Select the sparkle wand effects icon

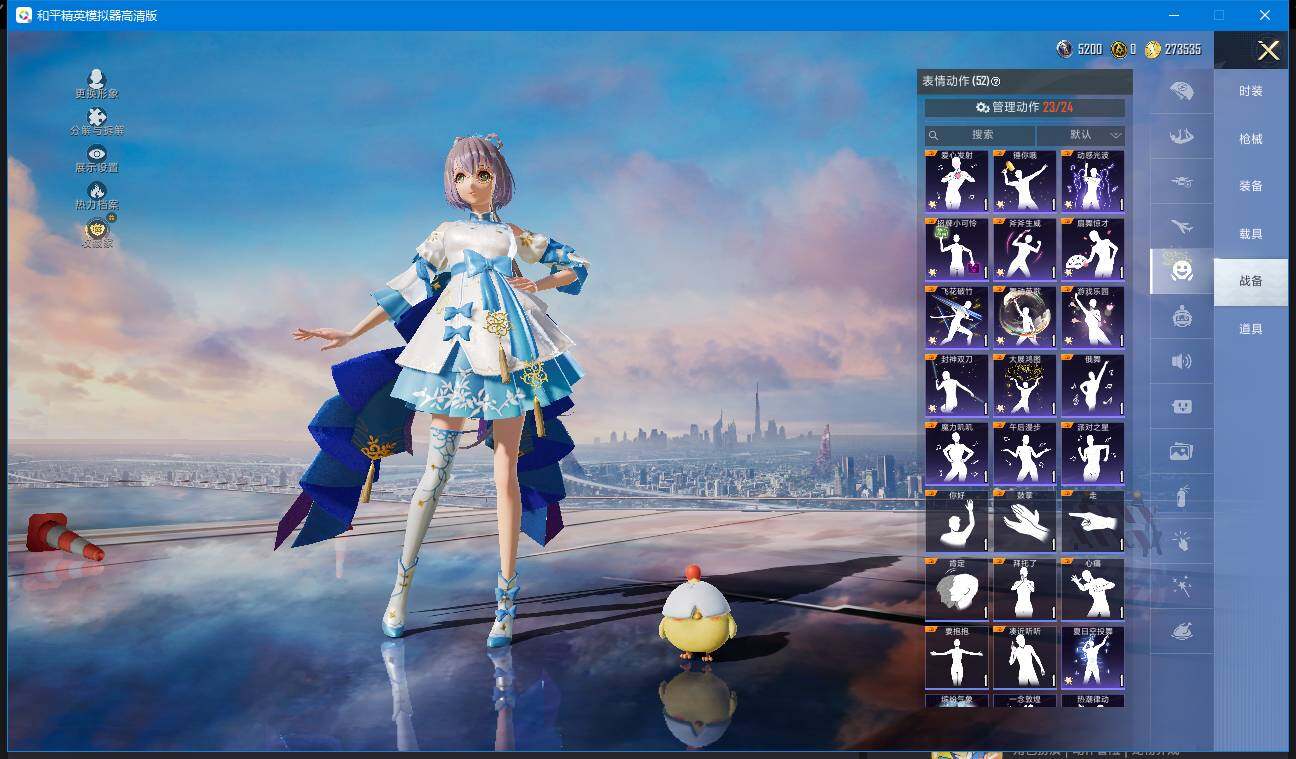point(1181,587)
